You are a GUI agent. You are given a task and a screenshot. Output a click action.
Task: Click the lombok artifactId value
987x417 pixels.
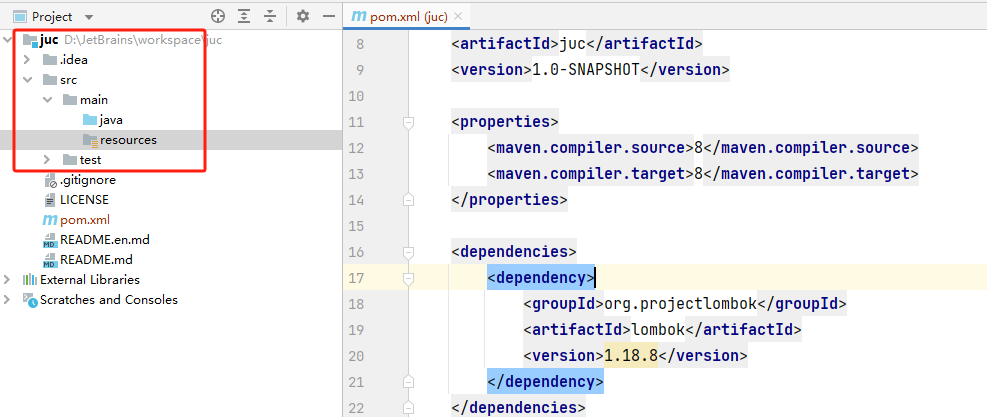[x=658, y=330]
